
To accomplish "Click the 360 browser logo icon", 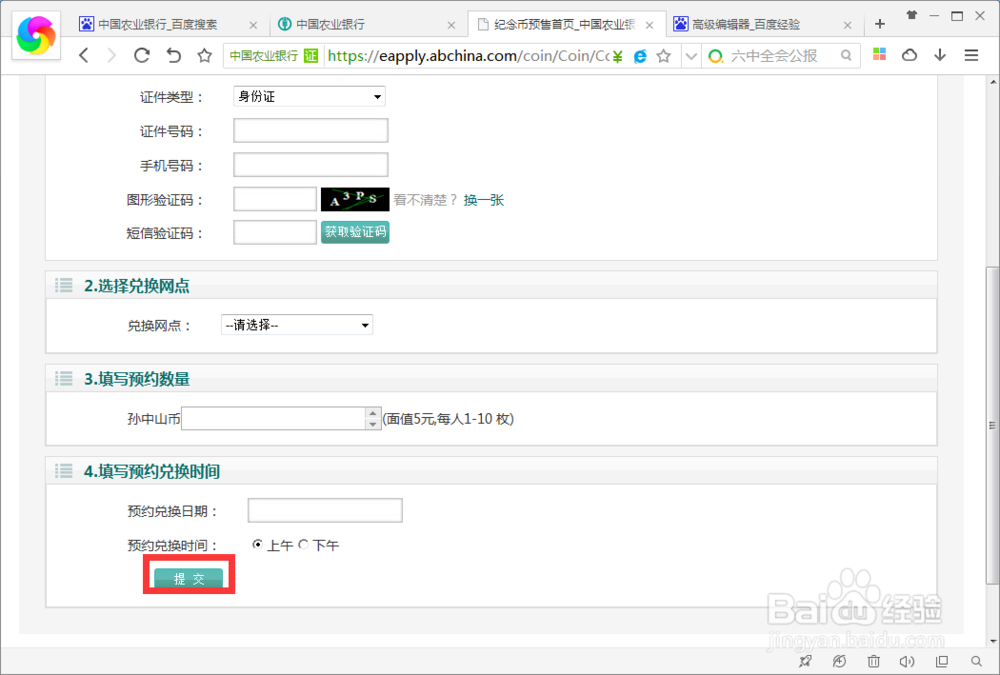I will click(x=36, y=35).
